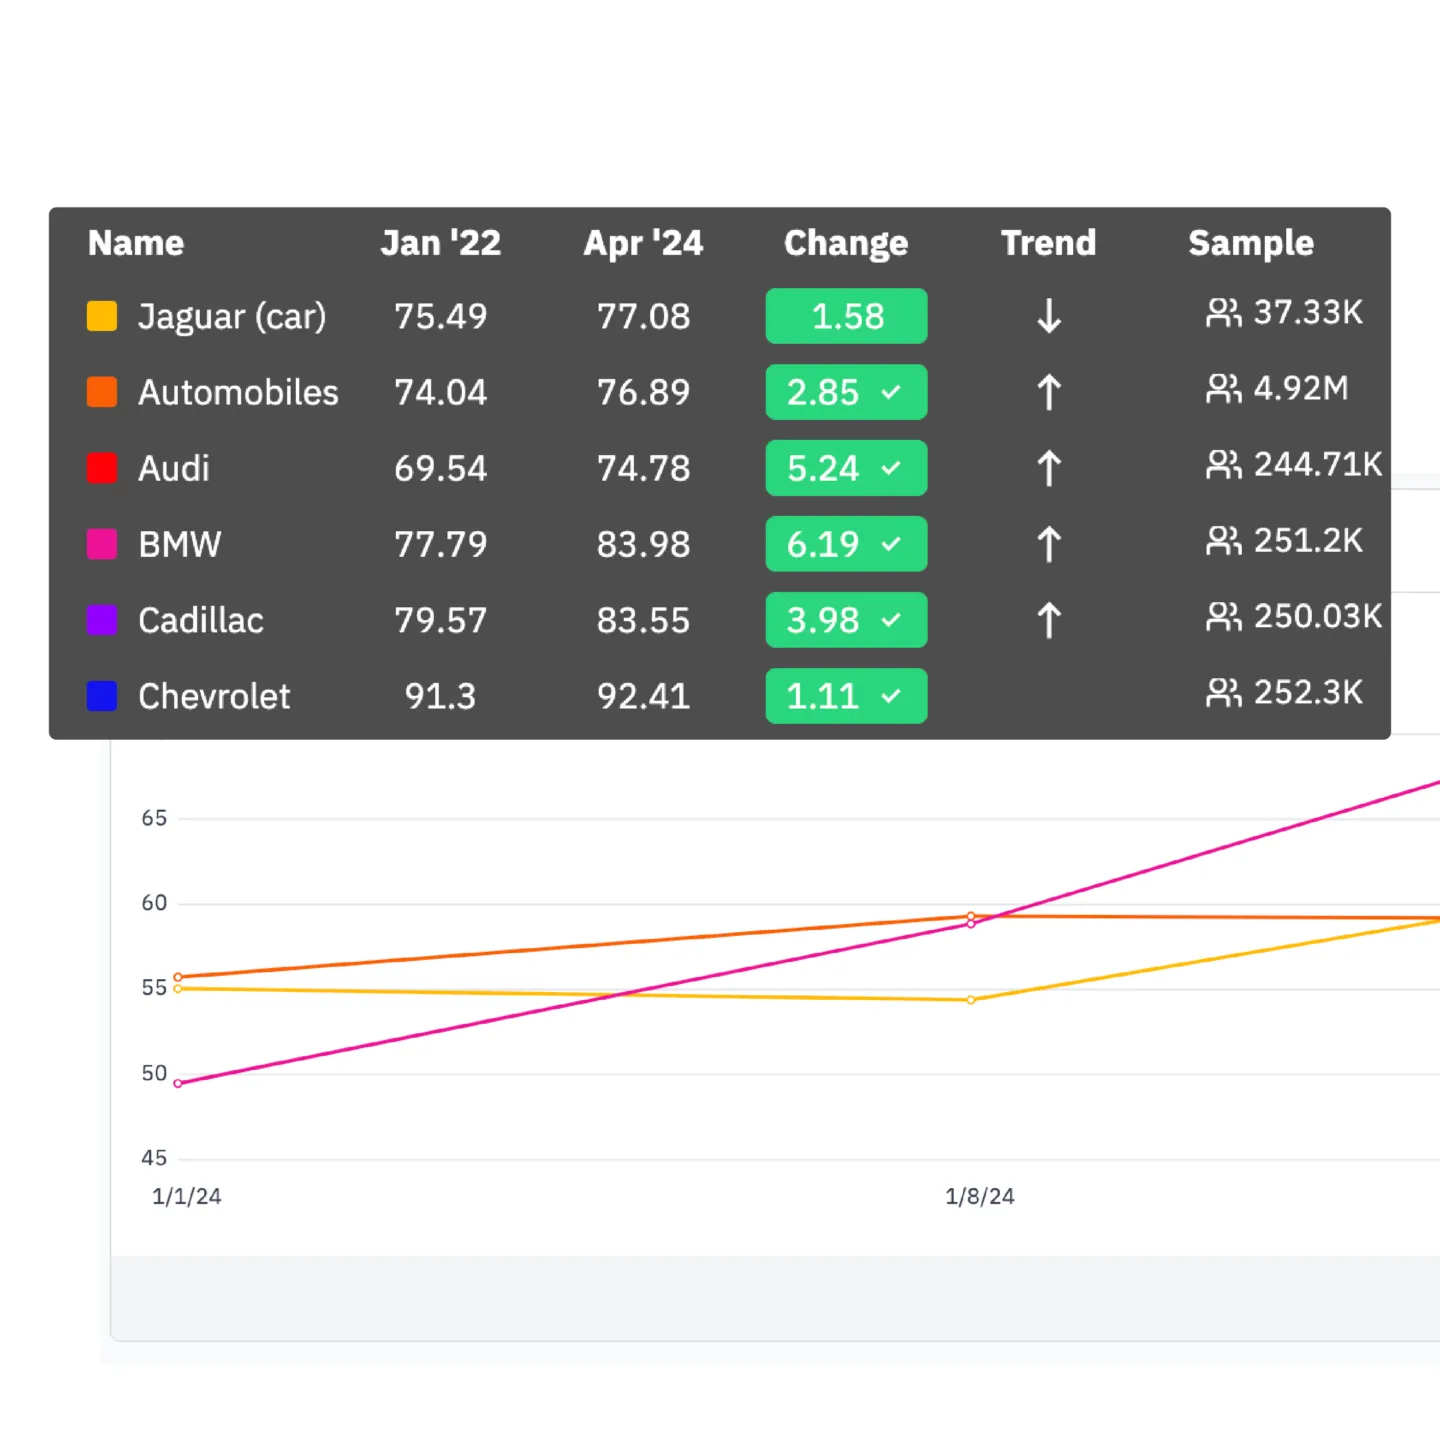Click the checkmark in the 6.19 change badge
Image resolution: width=1440 pixels, height=1440 pixels.
coord(891,544)
